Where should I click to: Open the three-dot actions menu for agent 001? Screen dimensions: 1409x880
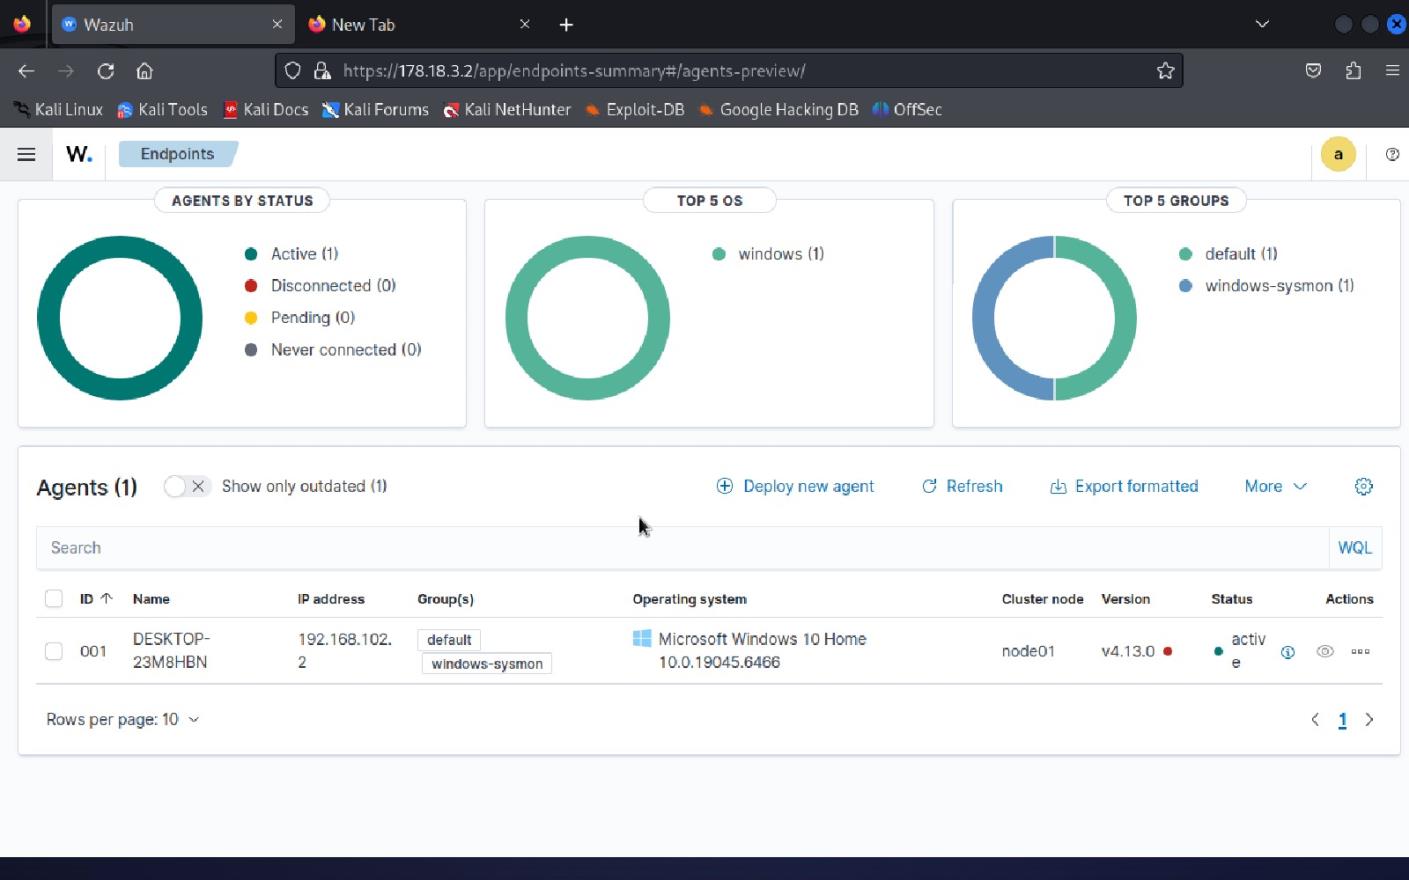click(x=1359, y=651)
